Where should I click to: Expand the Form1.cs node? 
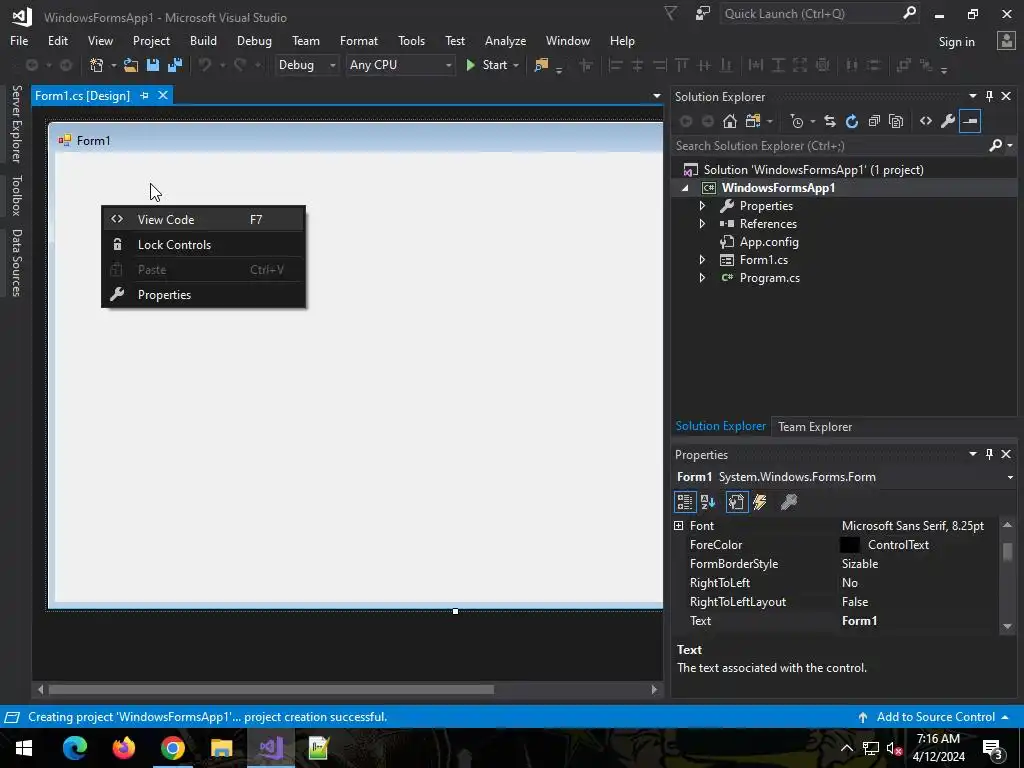tap(702, 260)
